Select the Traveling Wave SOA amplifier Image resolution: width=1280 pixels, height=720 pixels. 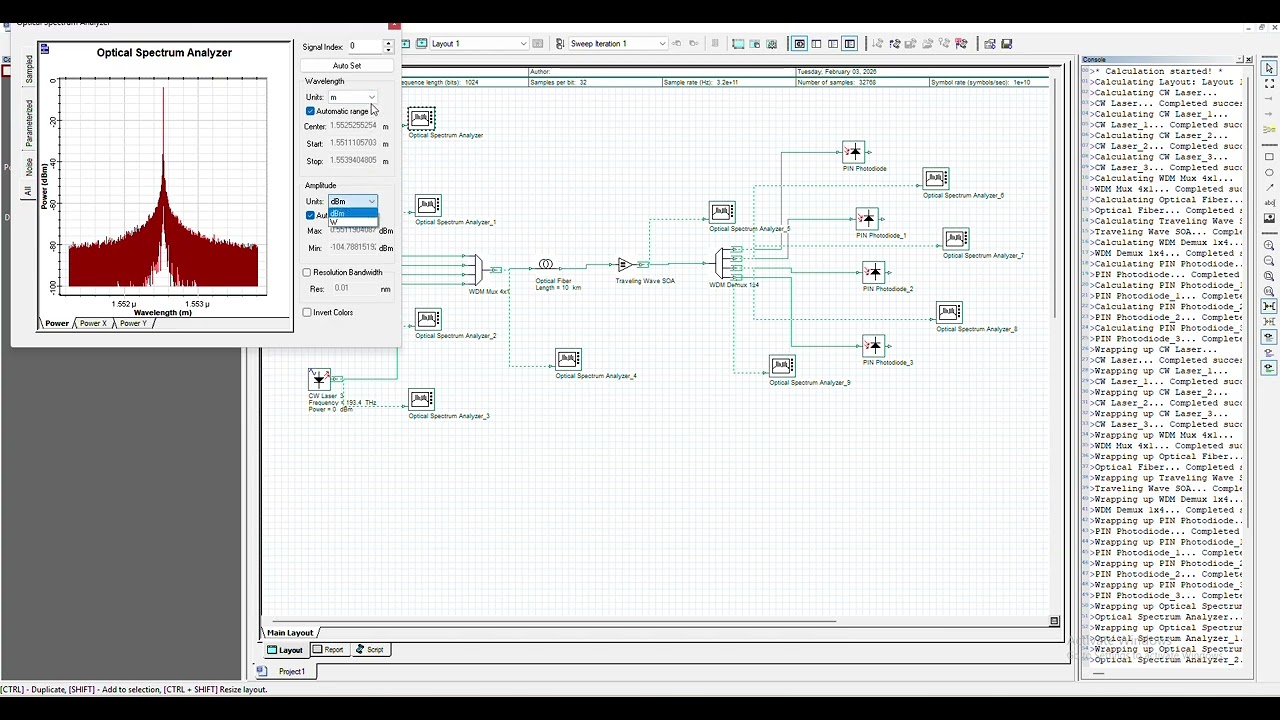[x=626, y=265]
